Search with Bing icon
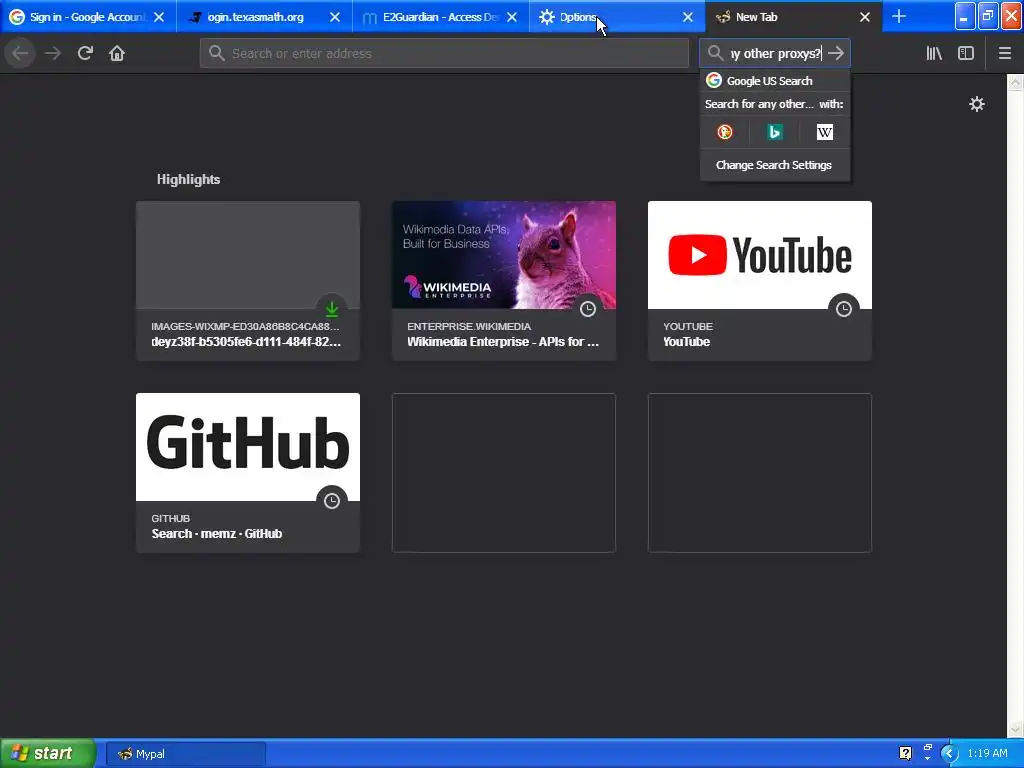 [775, 132]
